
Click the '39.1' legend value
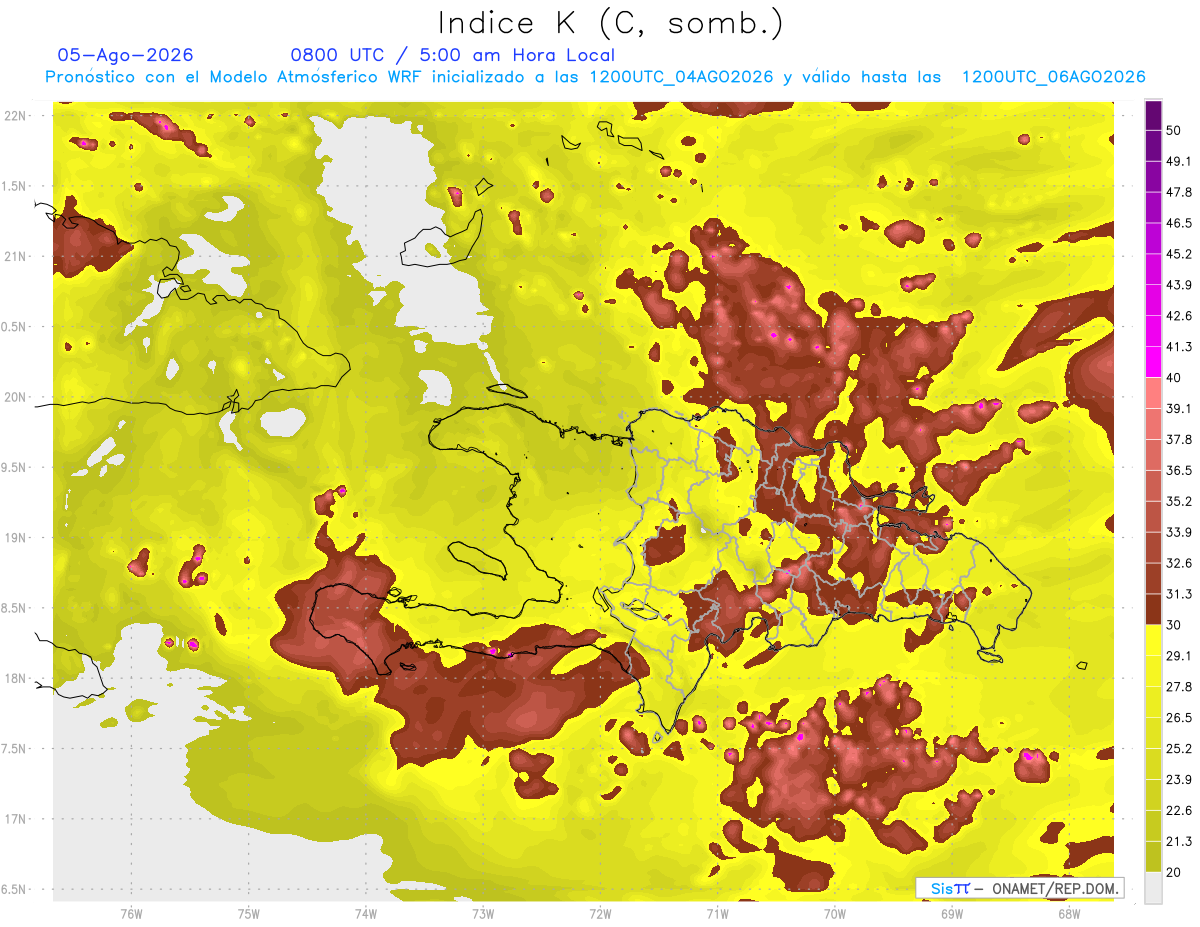(x=1178, y=408)
